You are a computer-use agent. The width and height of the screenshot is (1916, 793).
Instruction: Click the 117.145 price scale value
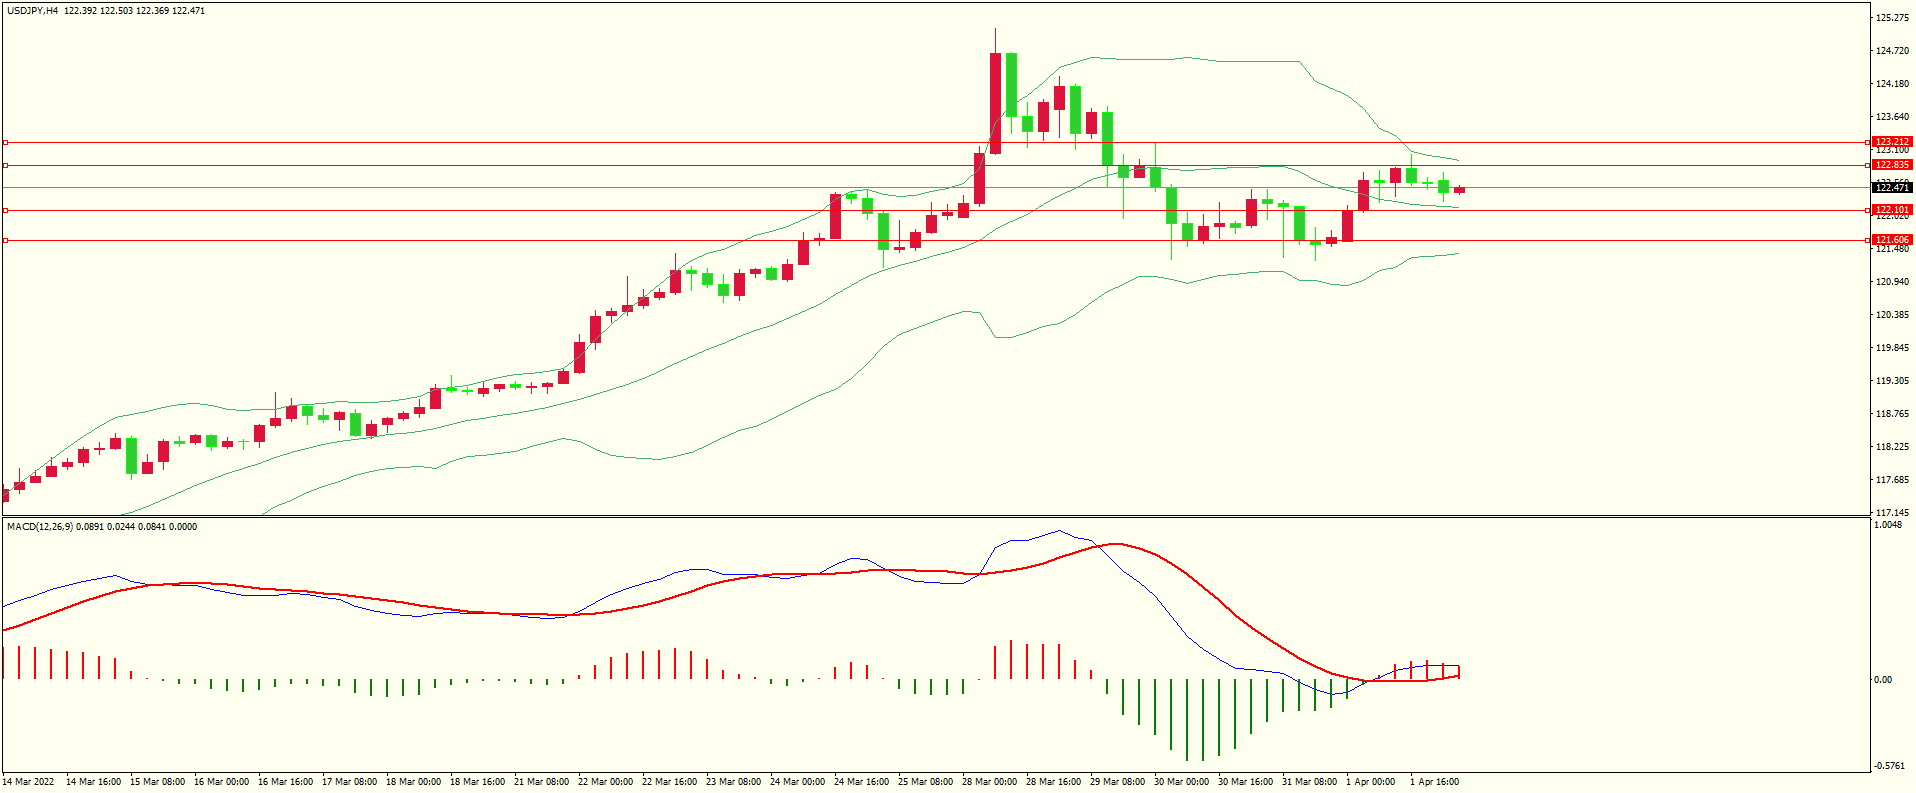(x=1892, y=513)
